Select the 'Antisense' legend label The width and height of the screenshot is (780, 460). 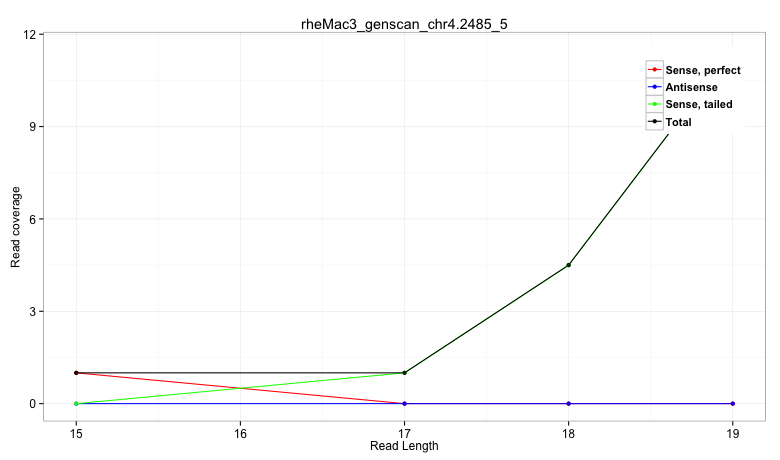[x=692, y=87]
